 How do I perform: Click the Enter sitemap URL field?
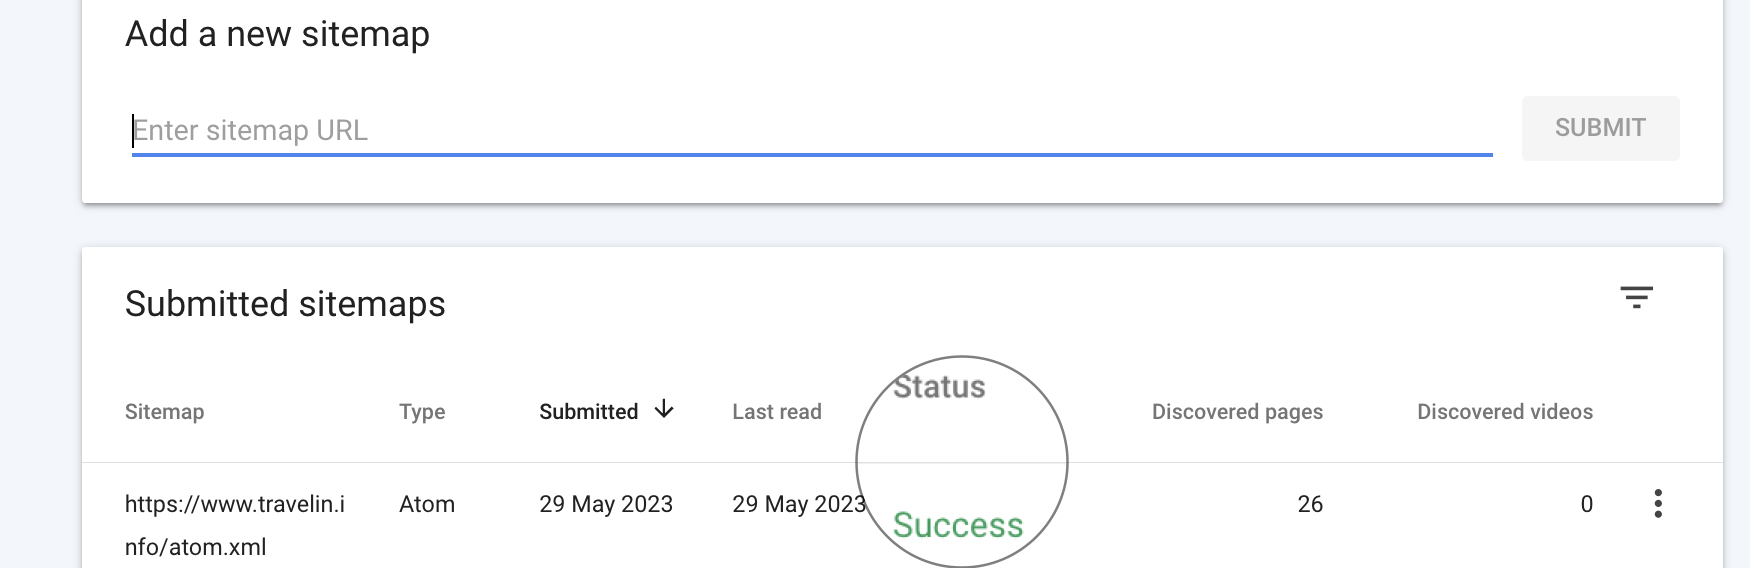click(810, 131)
